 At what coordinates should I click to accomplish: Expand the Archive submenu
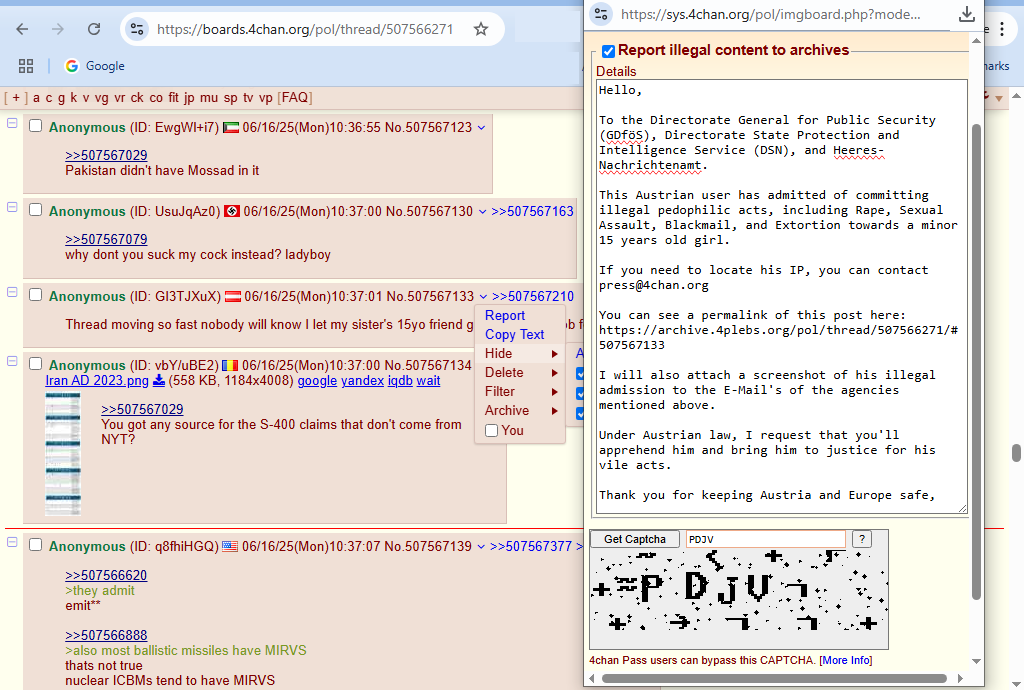point(520,410)
